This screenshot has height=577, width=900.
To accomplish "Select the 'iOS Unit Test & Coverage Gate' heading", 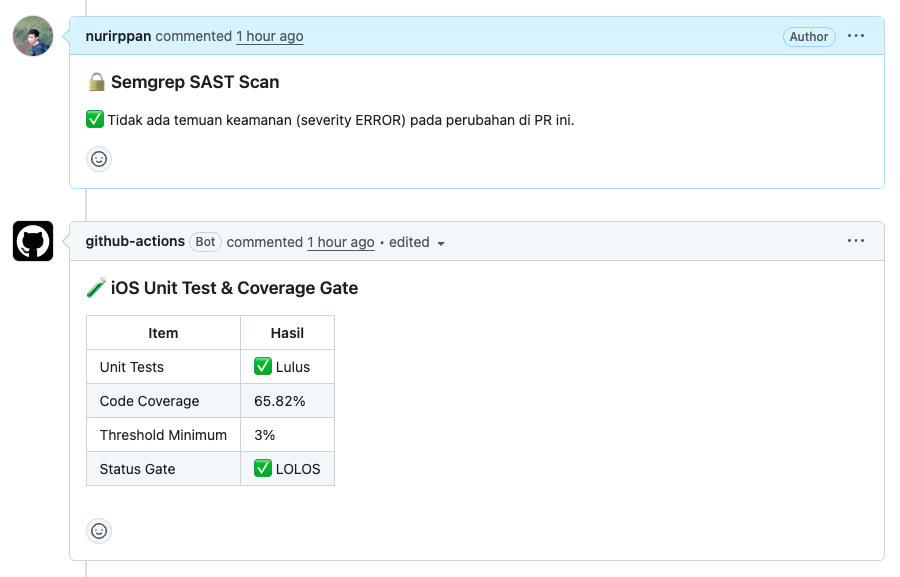I will point(234,288).
